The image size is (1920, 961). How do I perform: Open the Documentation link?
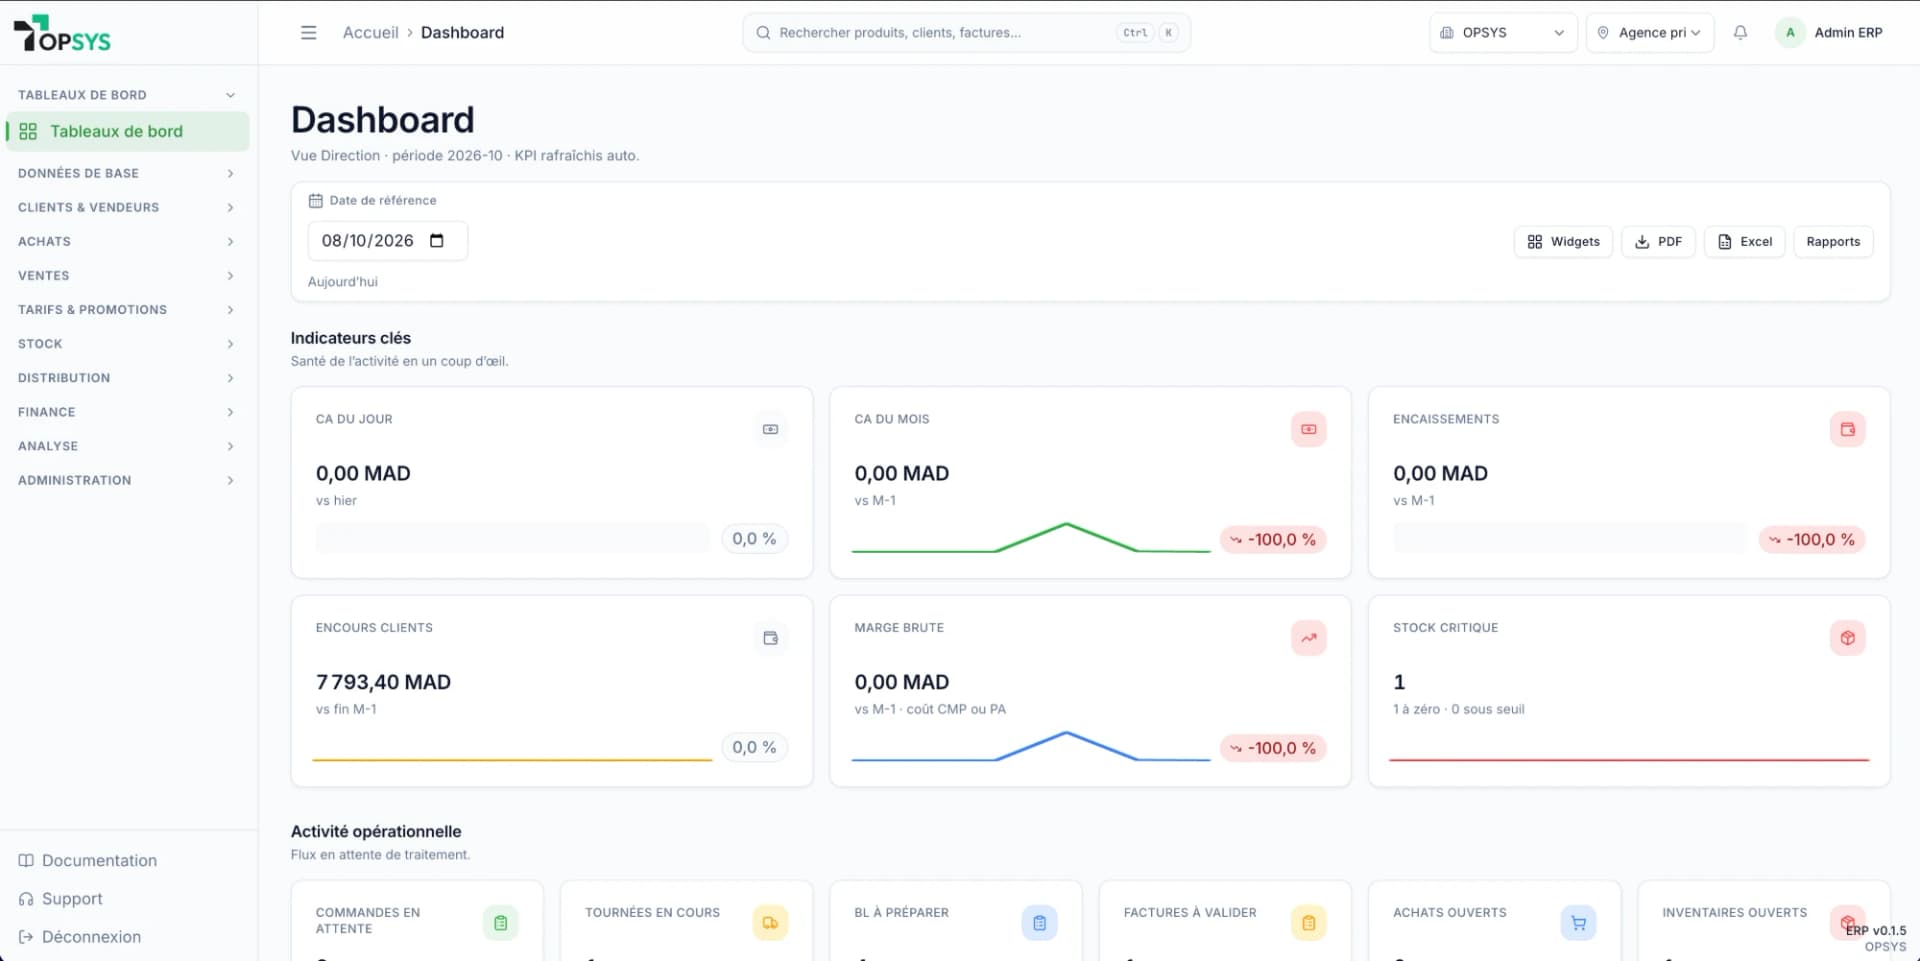coord(88,860)
